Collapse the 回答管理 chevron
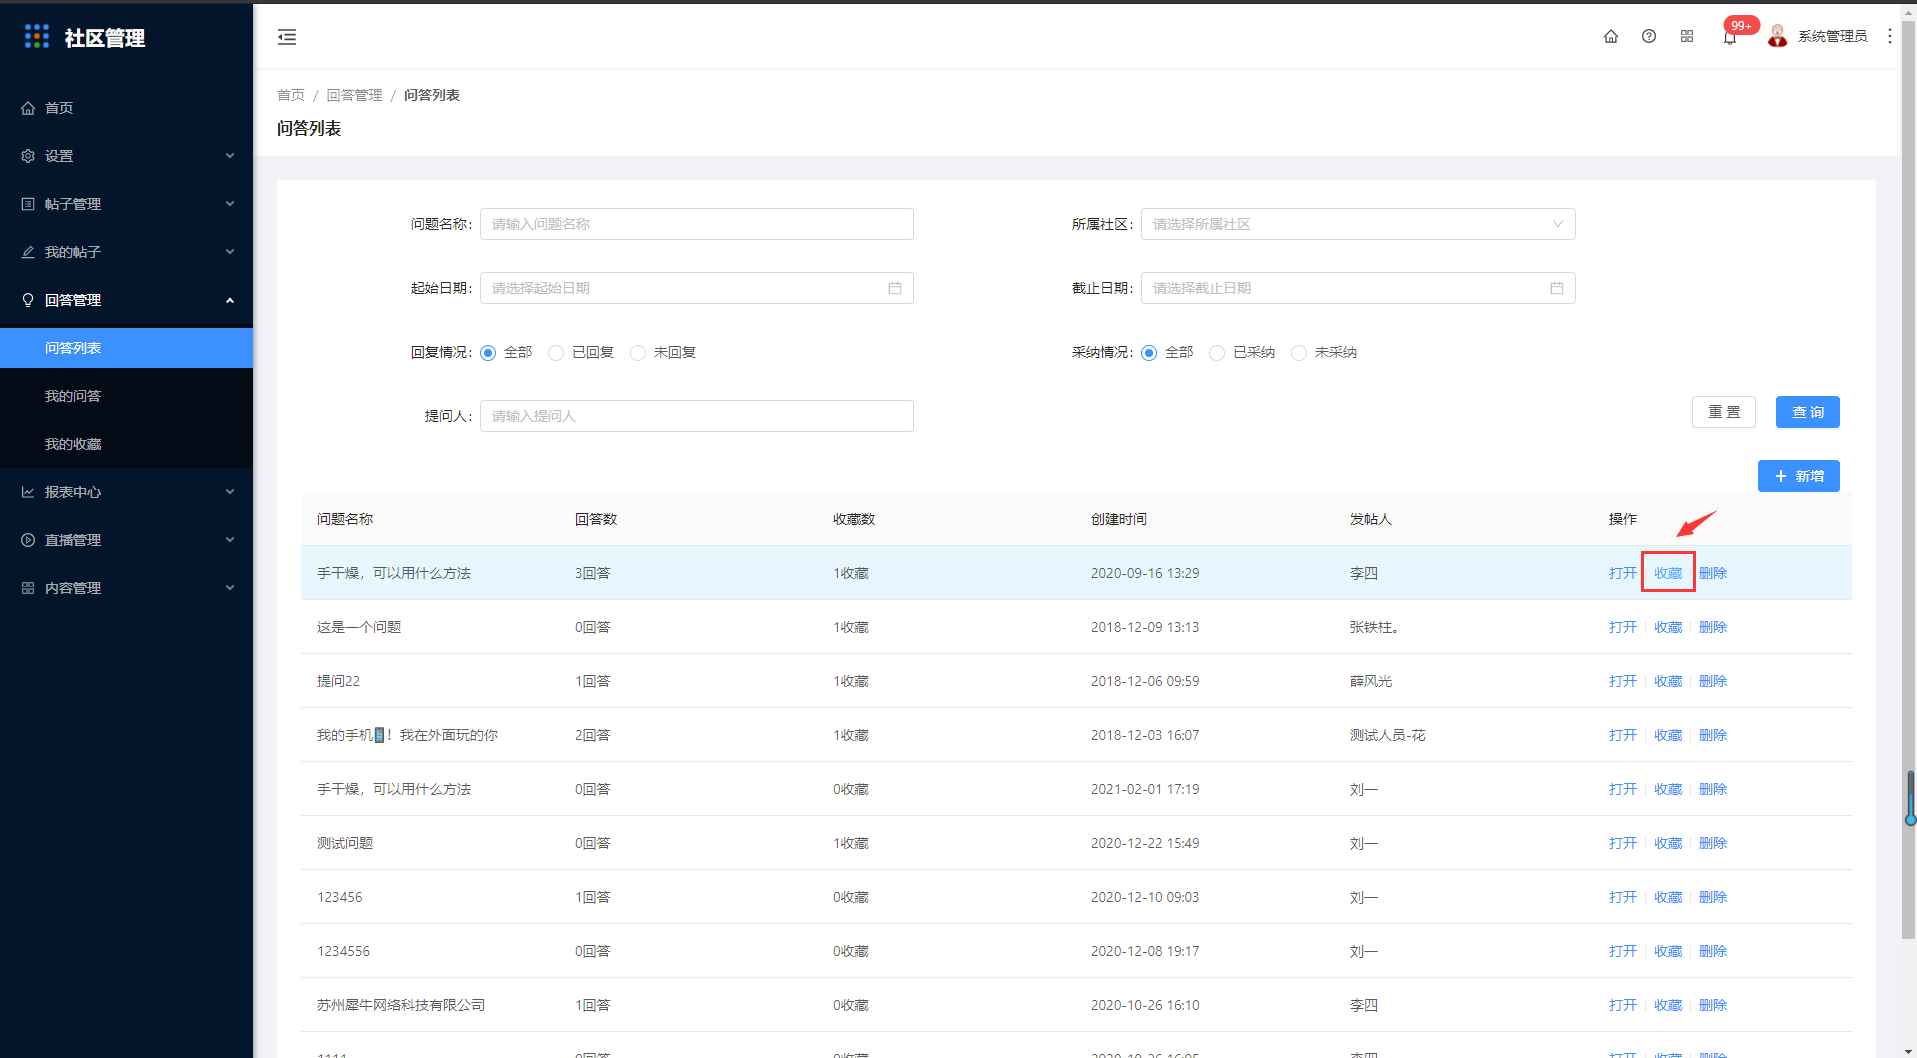This screenshot has width=1917, height=1058. pyautogui.click(x=230, y=300)
